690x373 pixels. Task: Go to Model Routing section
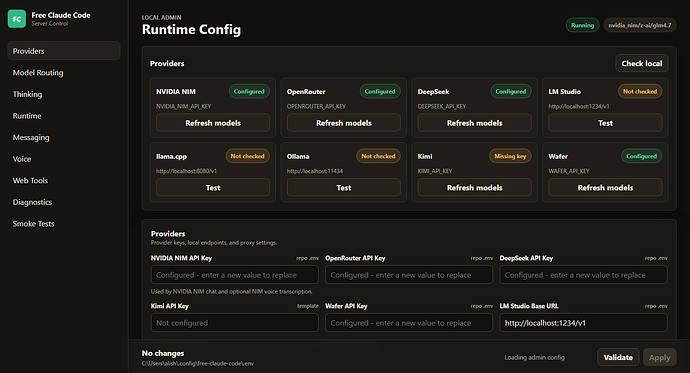(64, 73)
